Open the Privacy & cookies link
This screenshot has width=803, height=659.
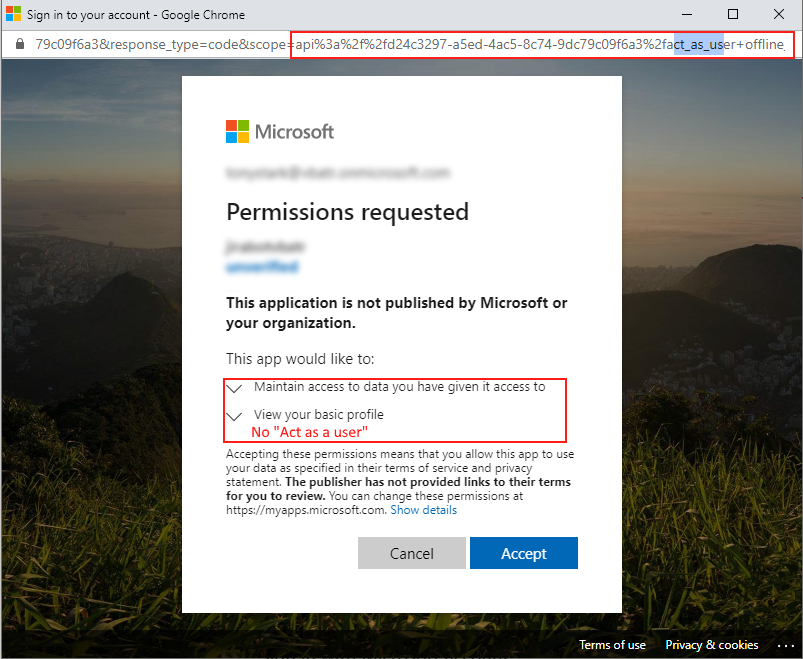pos(711,645)
